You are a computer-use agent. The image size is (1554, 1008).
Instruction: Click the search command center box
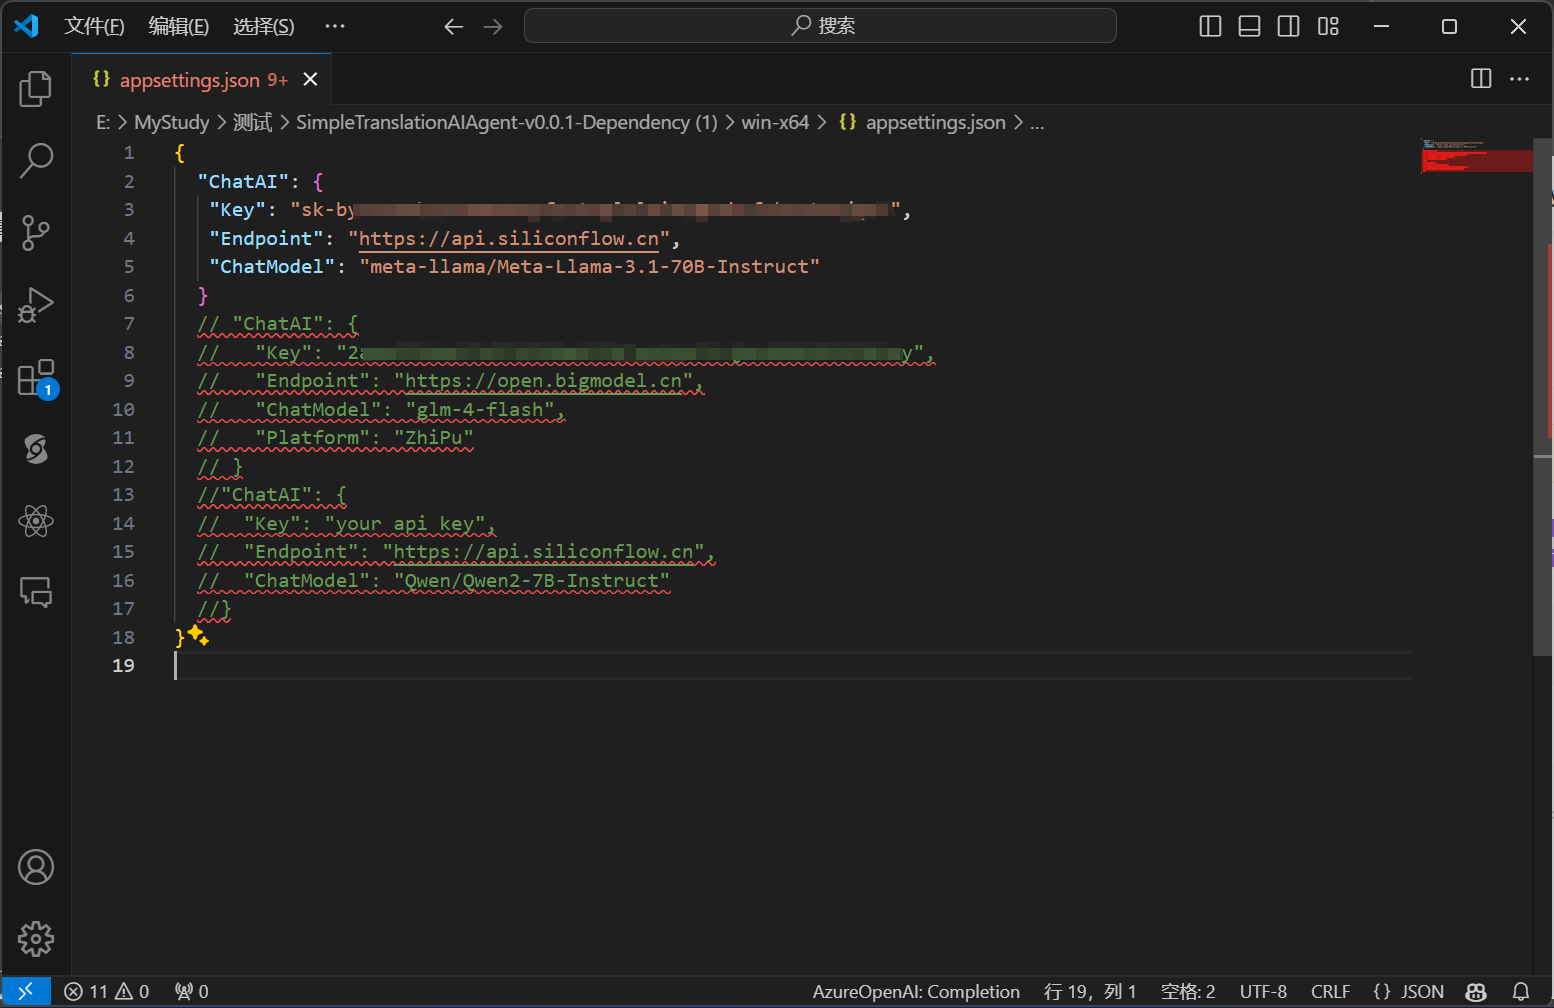tap(820, 26)
